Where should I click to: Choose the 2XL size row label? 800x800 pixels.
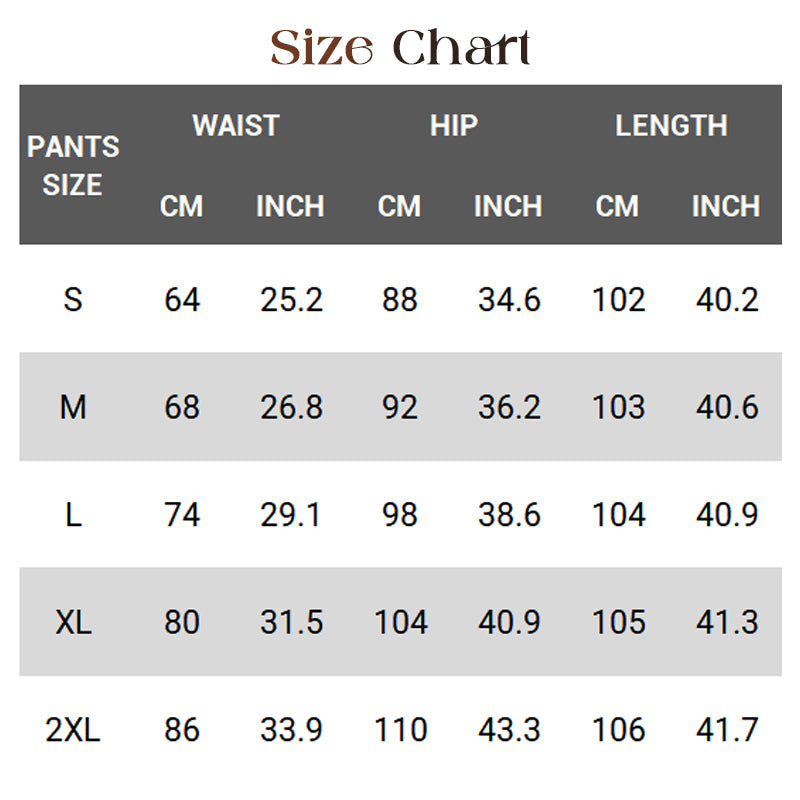coord(73,730)
